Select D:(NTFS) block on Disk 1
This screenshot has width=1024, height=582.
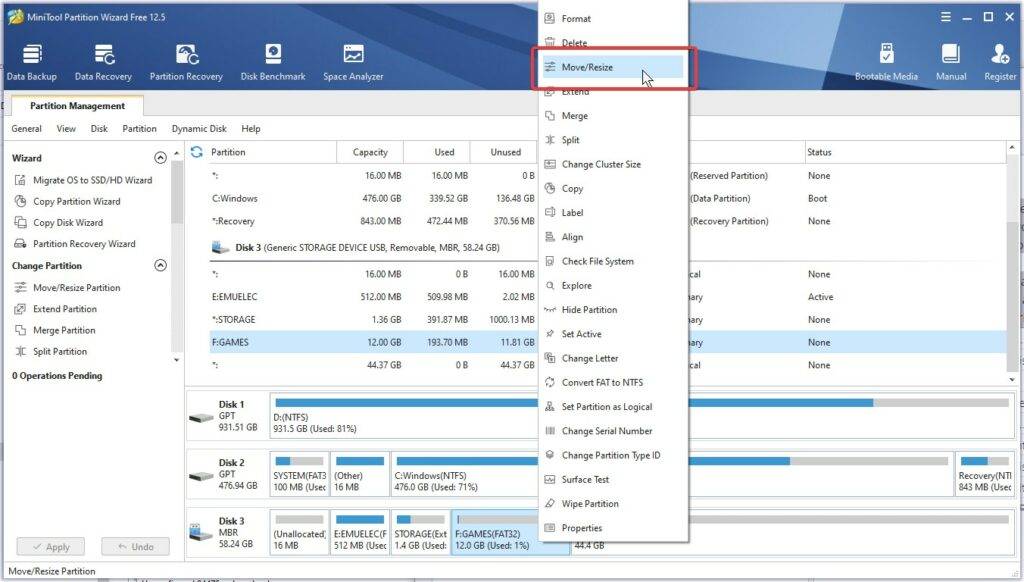641,415
